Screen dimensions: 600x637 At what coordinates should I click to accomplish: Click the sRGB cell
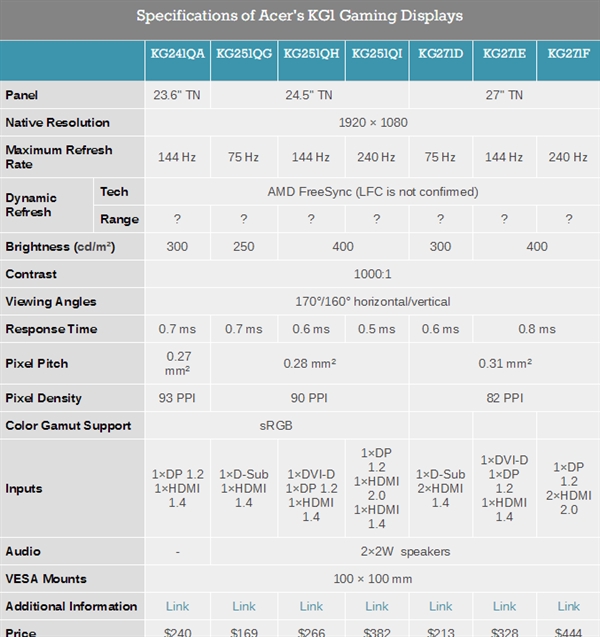[277, 426]
